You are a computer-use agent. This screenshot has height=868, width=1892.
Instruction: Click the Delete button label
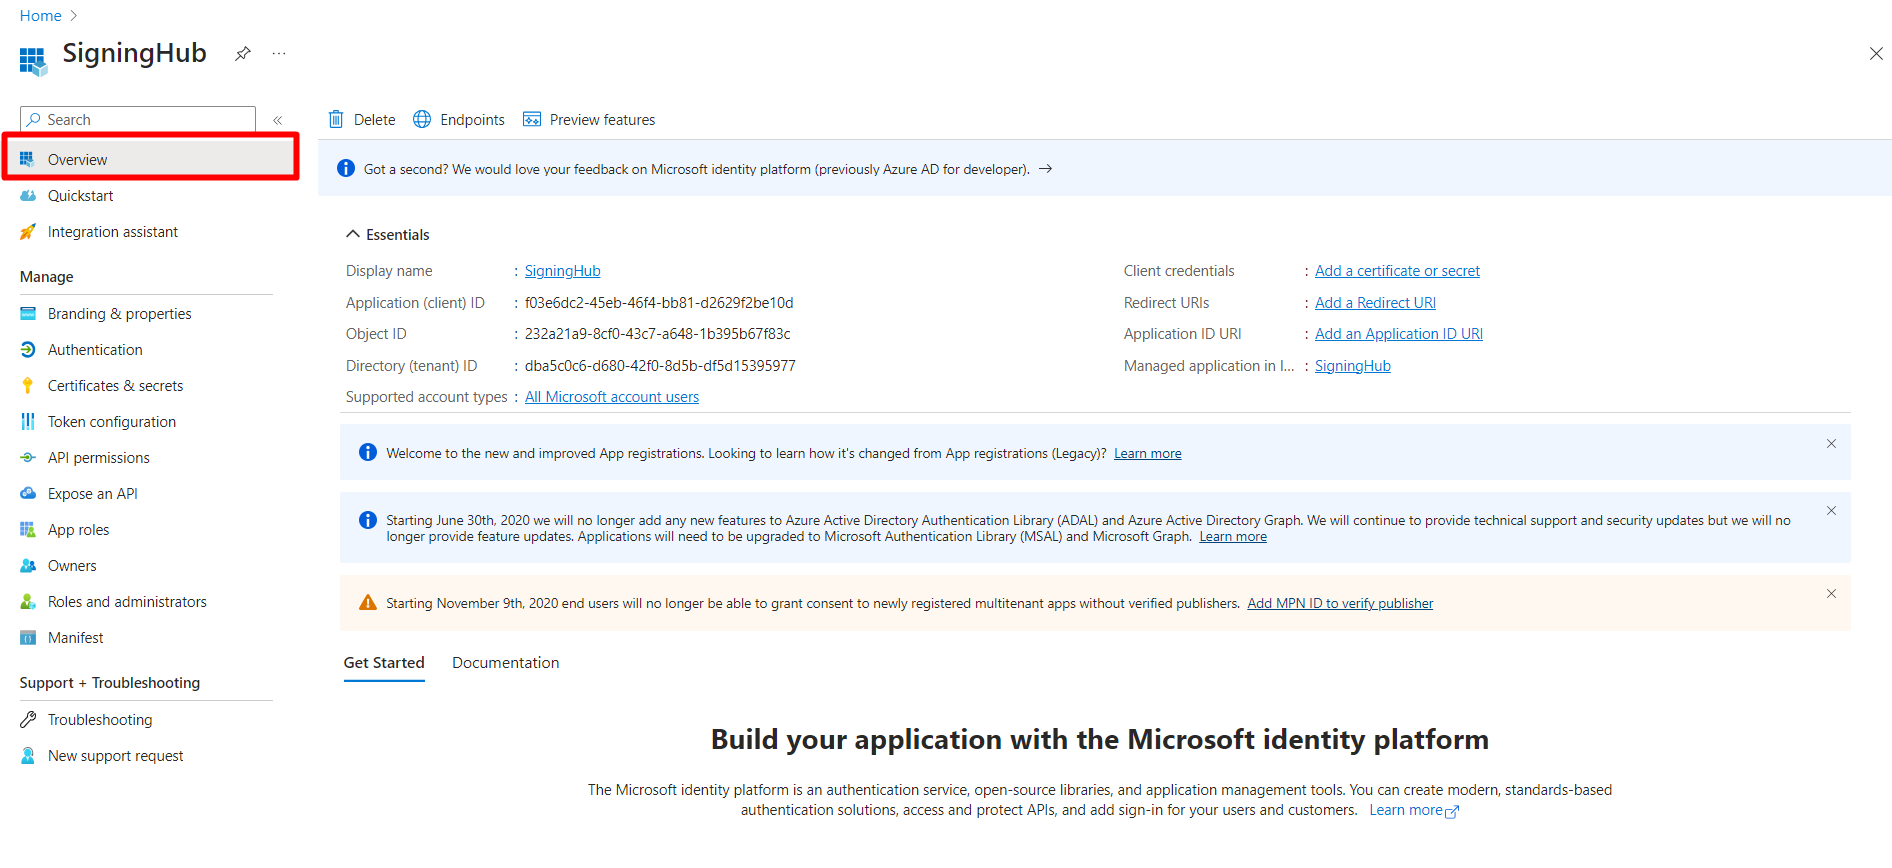pos(375,120)
